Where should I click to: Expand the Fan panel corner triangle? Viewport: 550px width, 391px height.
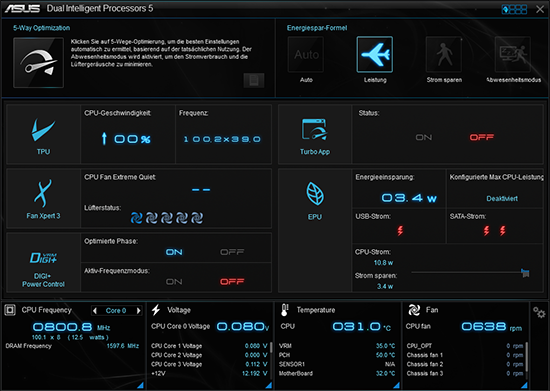(524, 385)
